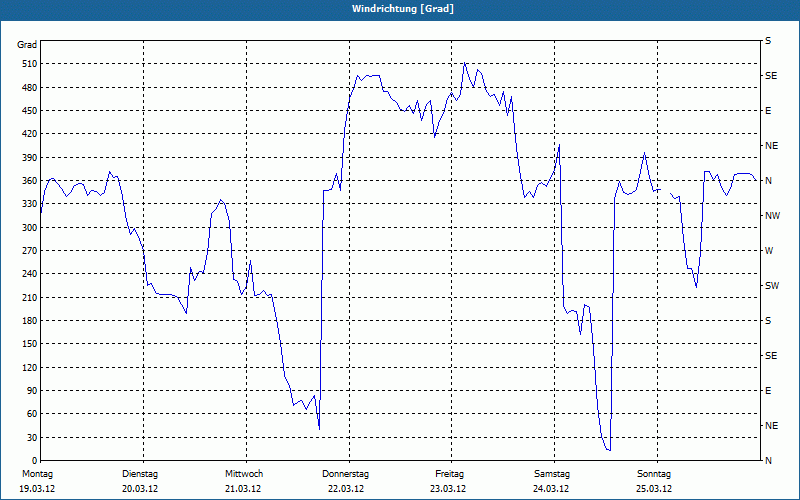
Task: Select the E compass label level with 90
Action: [x=768, y=391]
